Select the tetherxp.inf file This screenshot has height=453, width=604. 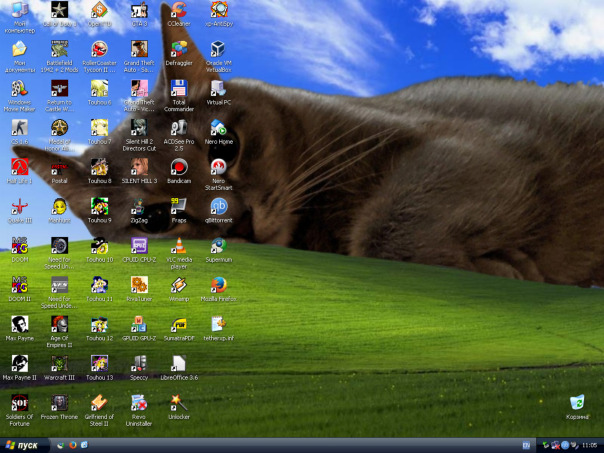click(x=218, y=325)
